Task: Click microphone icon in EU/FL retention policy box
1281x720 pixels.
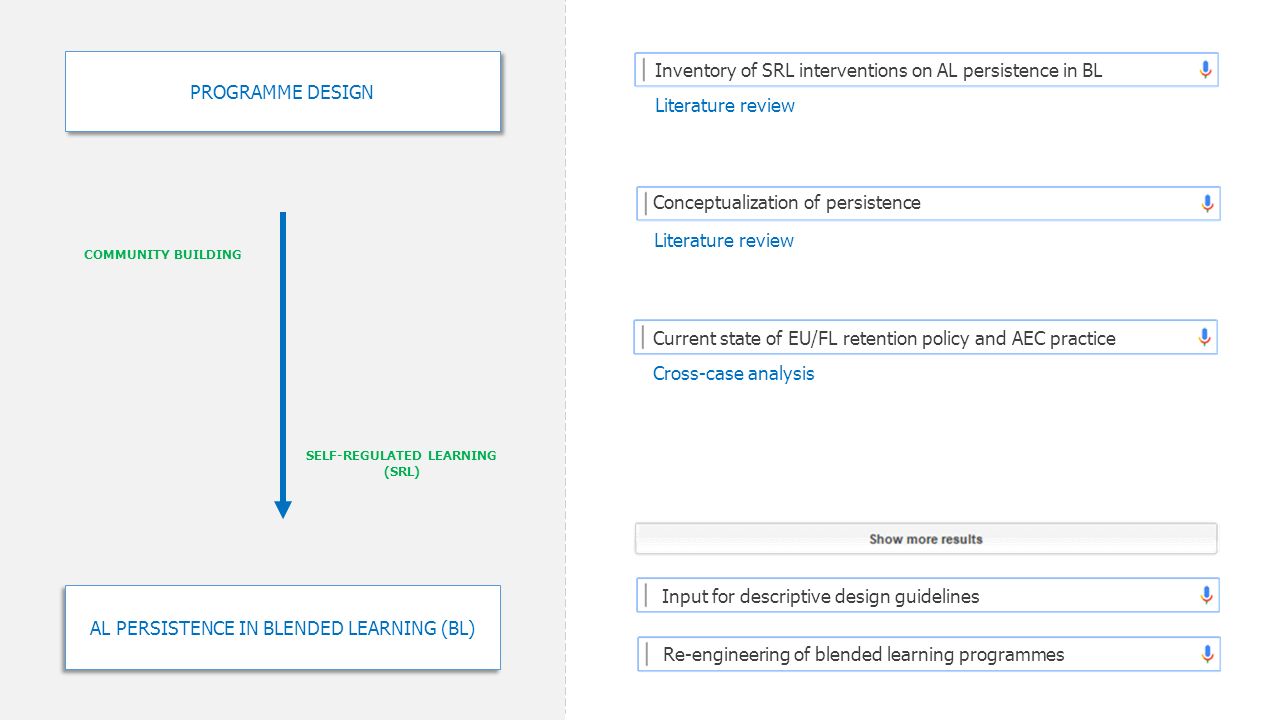Action: click(x=1204, y=338)
